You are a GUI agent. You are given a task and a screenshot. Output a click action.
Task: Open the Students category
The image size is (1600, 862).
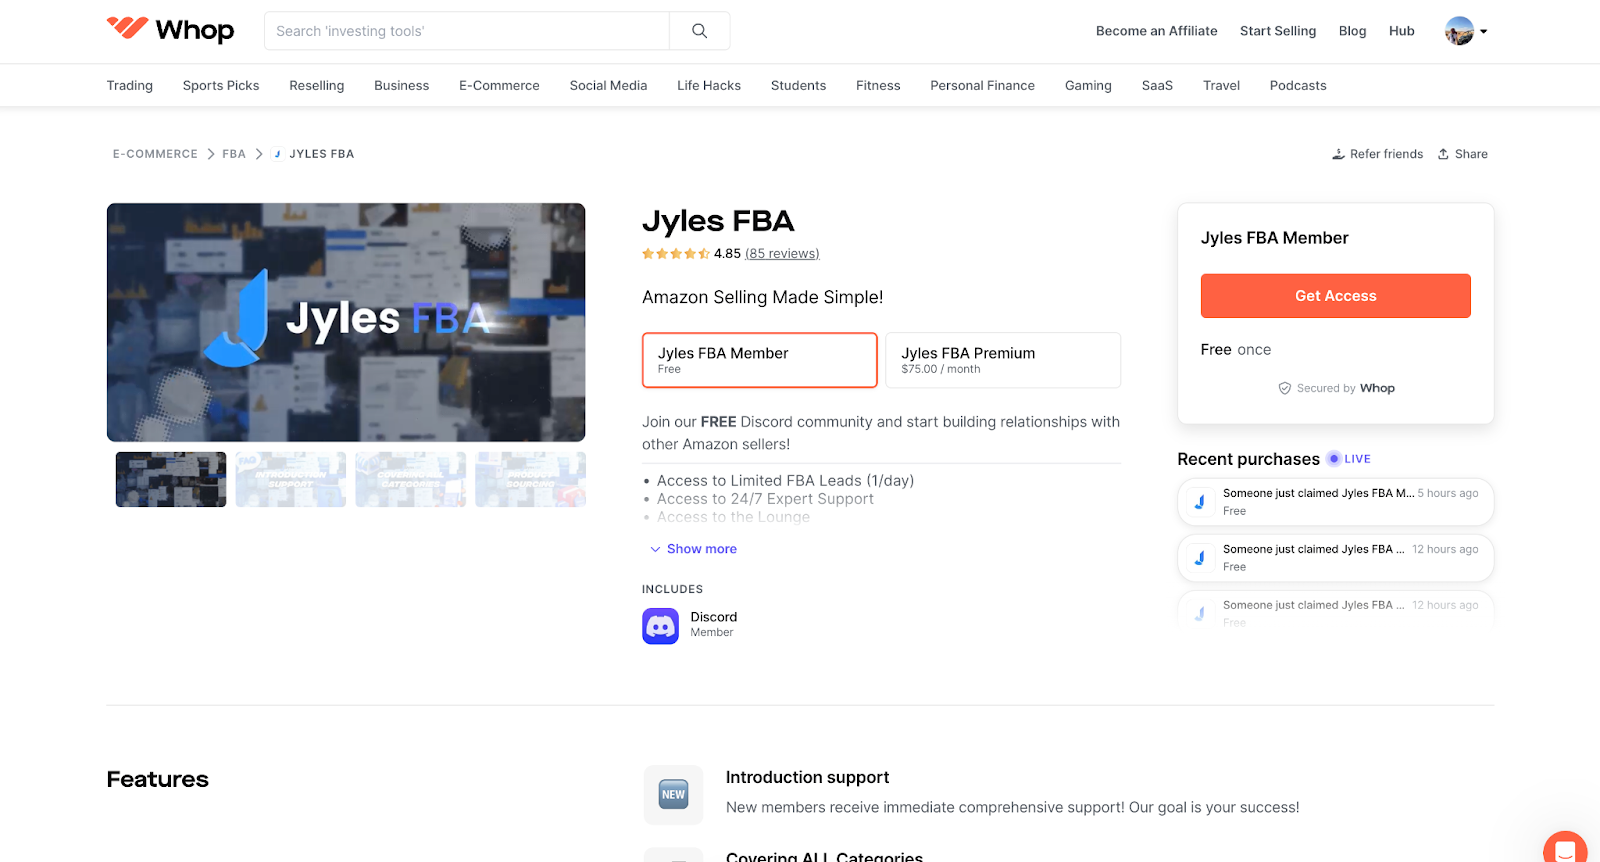798,85
